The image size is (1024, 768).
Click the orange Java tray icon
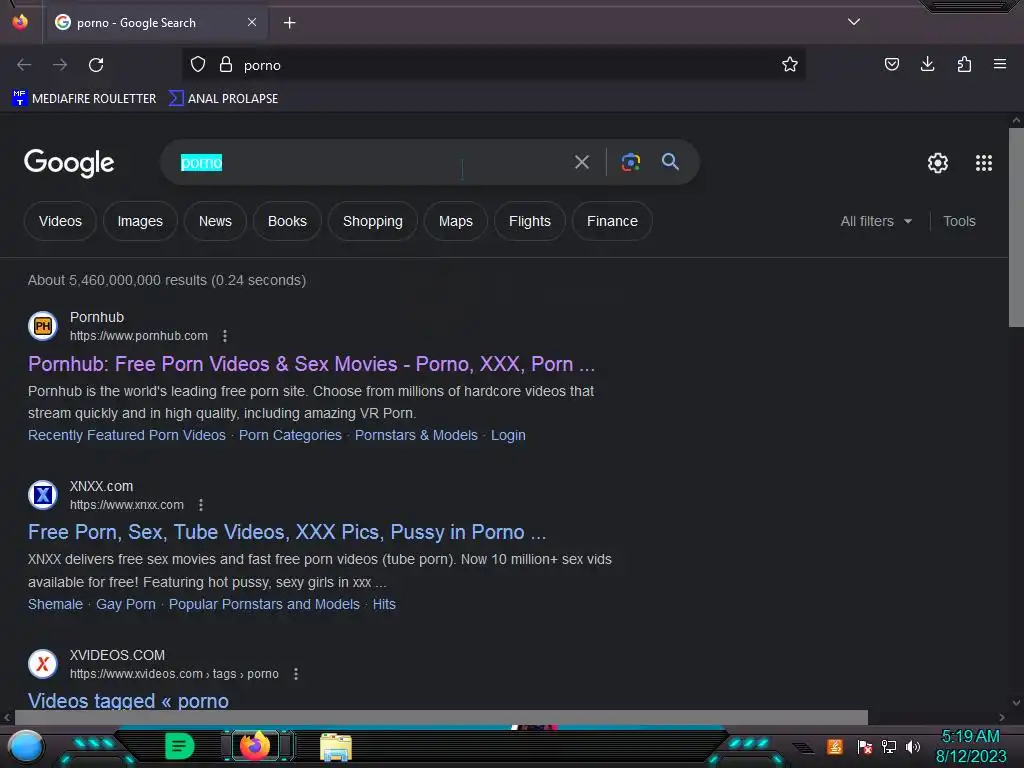pyautogui.click(x=835, y=746)
